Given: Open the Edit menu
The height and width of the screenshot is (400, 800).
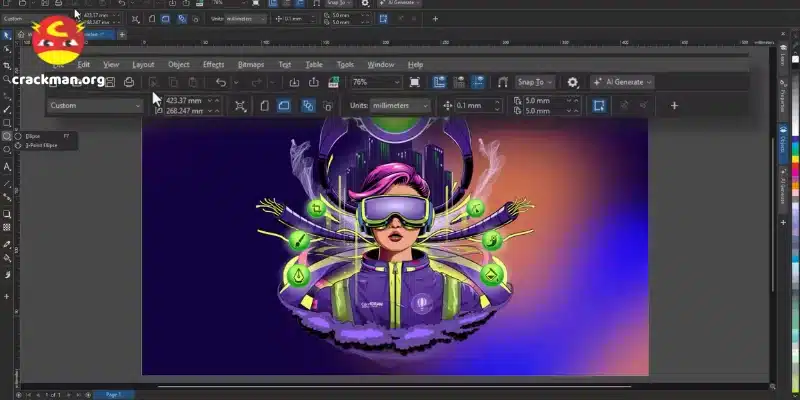Looking at the screenshot, I should (x=84, y=65).
